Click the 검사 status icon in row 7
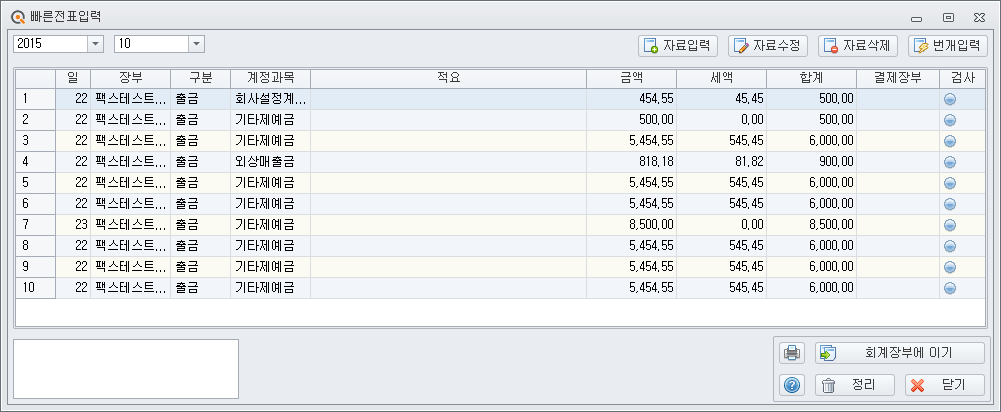The width and height of the screenshot is (1001, 412). click(x=949, y=225)
